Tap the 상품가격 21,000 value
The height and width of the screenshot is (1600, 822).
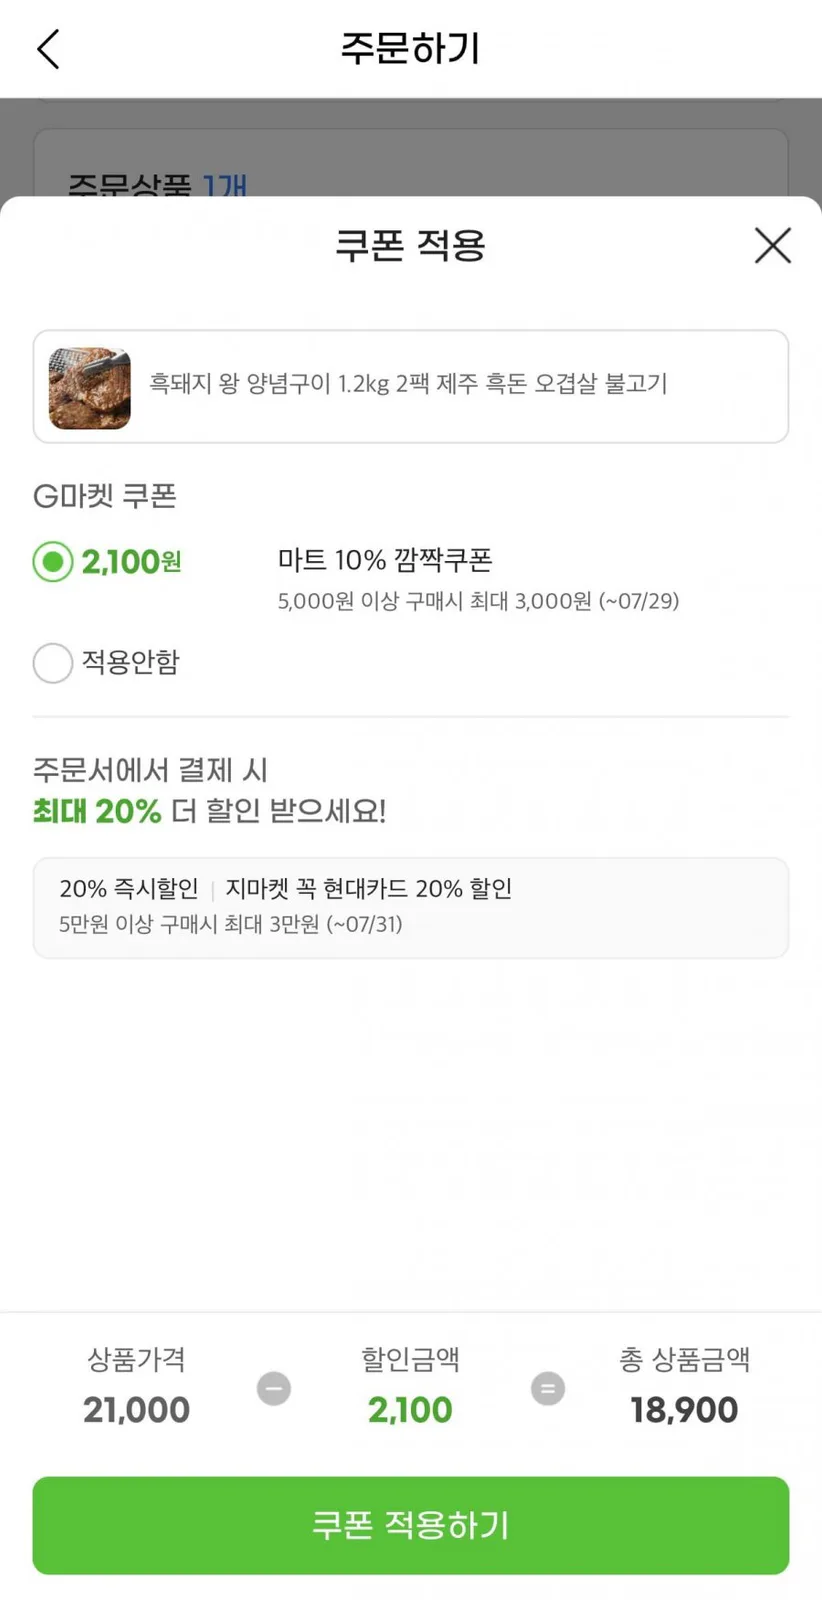[x=136, y=1410]
